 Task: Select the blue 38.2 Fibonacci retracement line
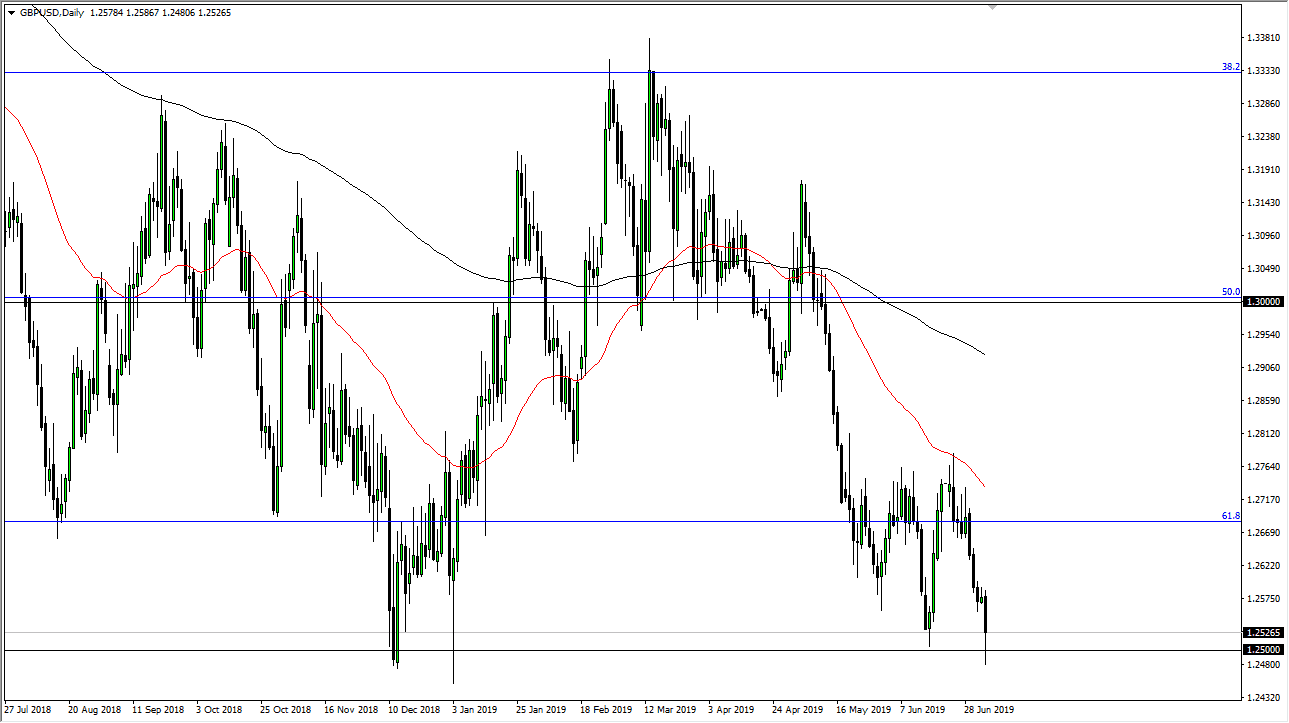point(600,72)
